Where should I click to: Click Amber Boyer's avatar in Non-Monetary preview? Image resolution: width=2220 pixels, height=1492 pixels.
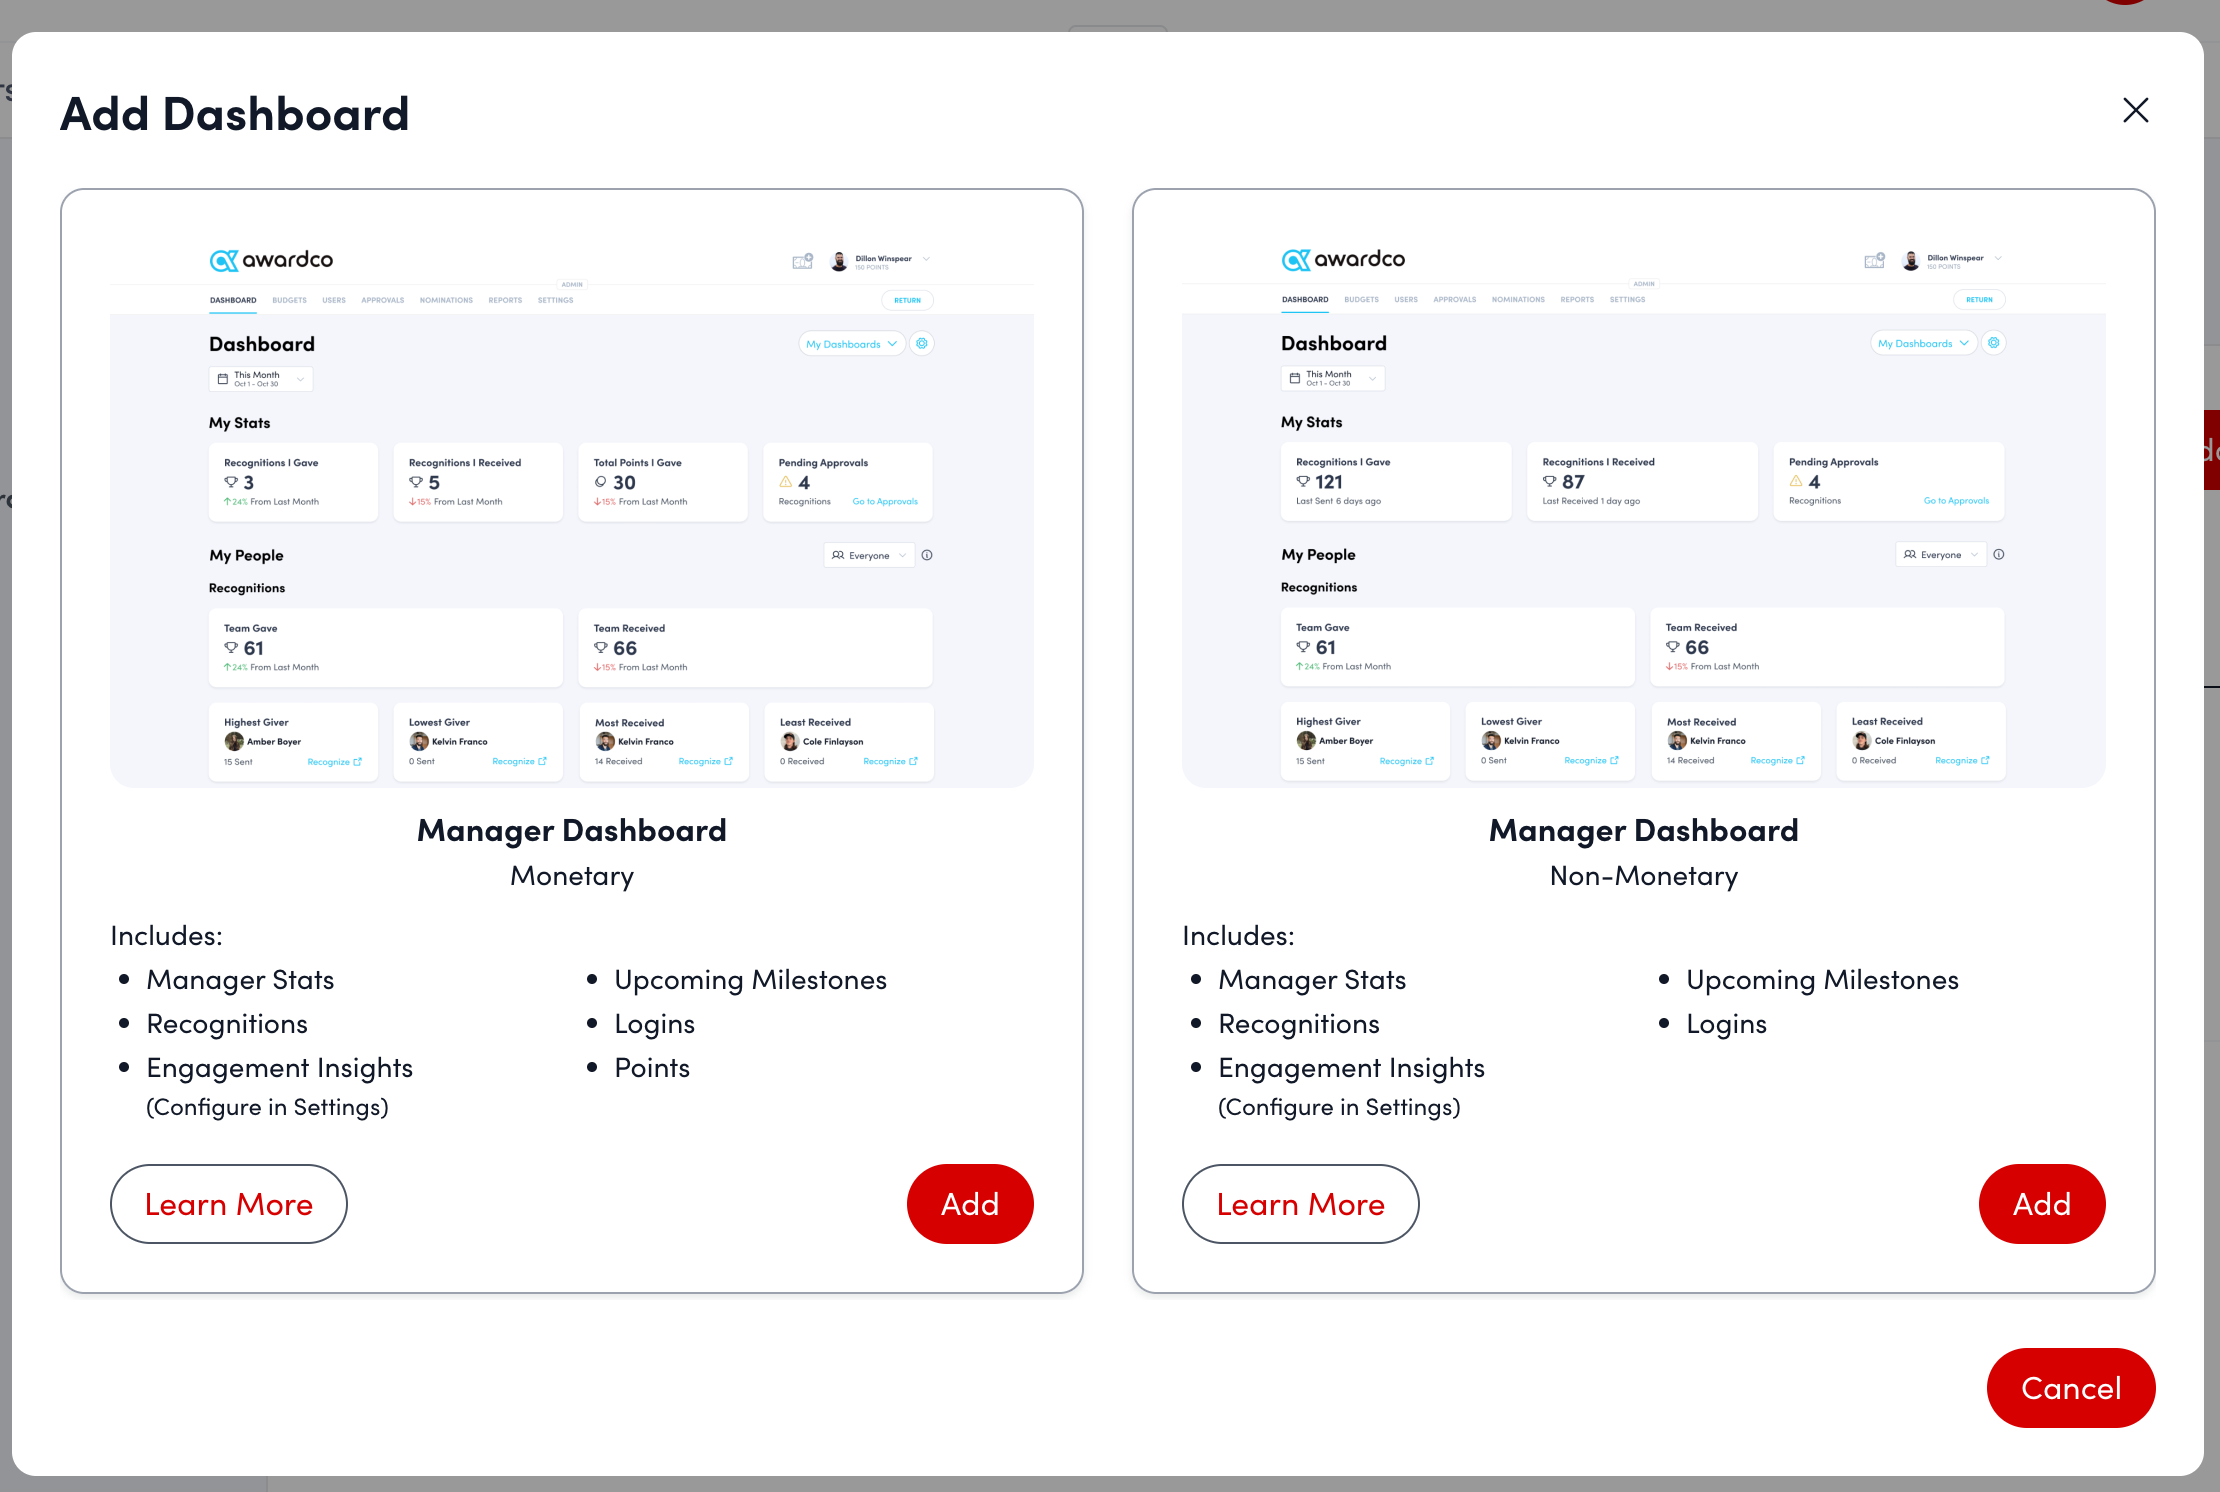pos(1306,741)
